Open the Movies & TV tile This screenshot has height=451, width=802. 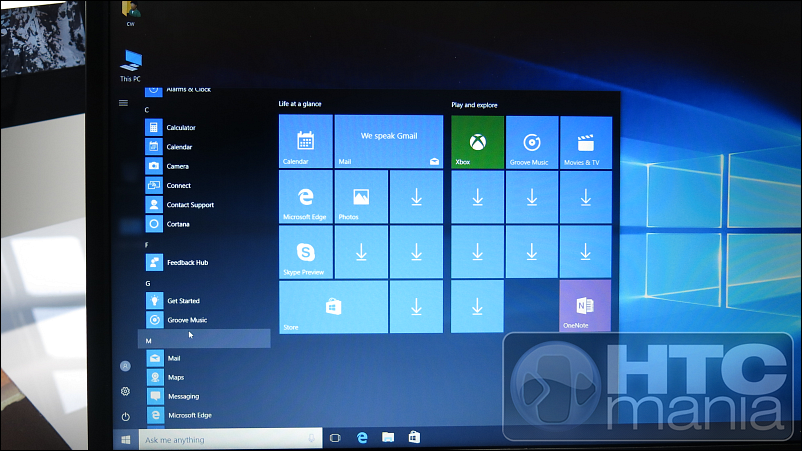pyautogui.click(x=586, y=142)
